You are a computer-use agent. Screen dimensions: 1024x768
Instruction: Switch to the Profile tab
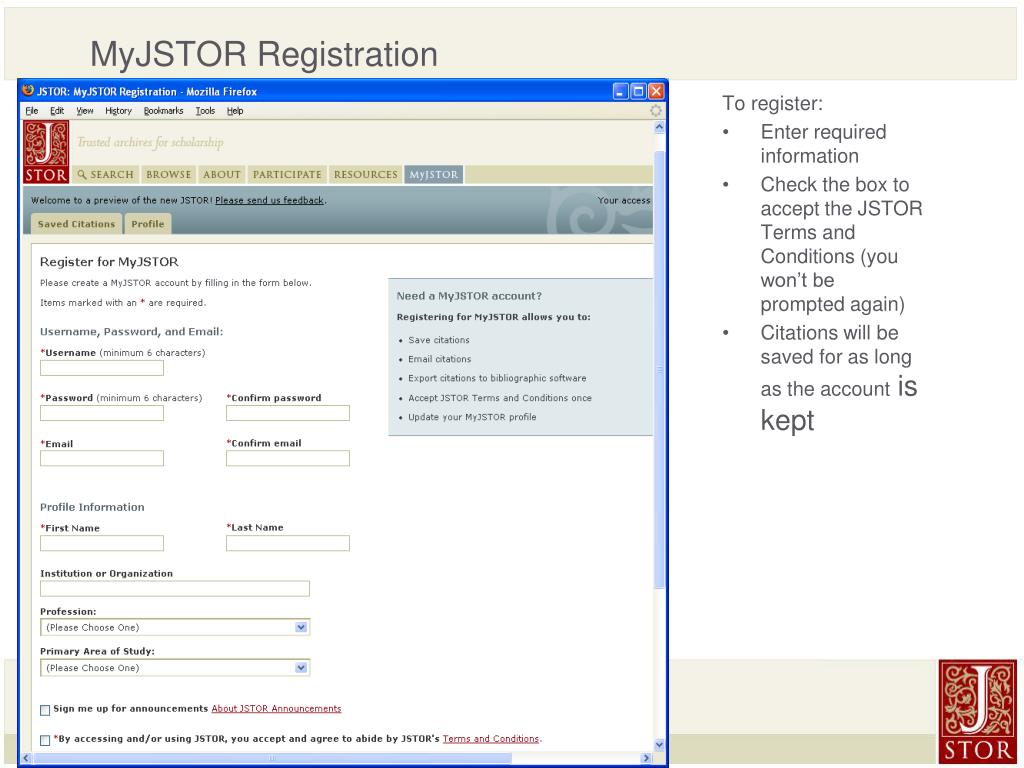click(148, 224)
